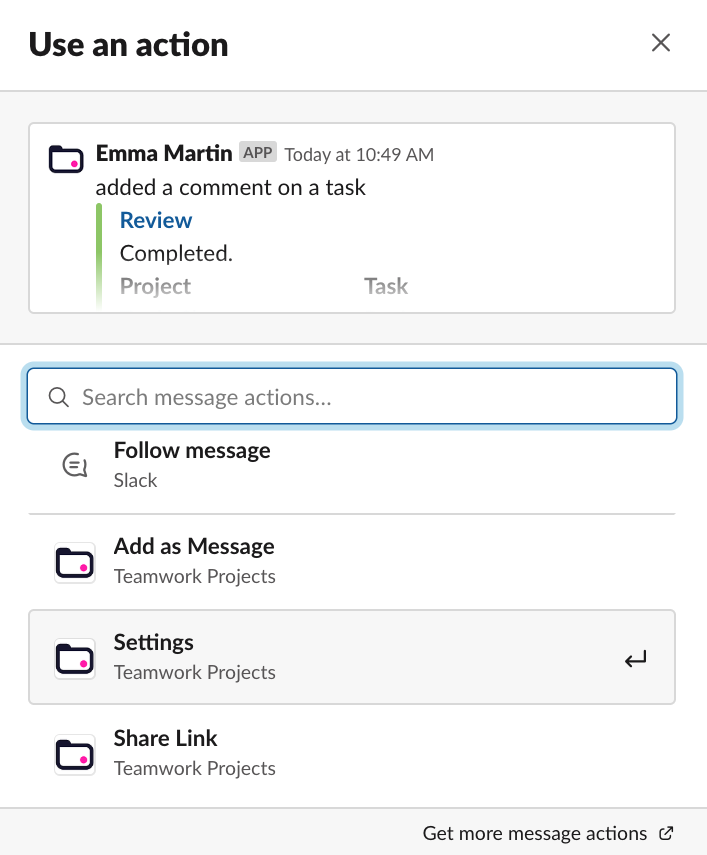Close the Use an action dialog
Viewport: 707px width, 855px height.
coord(661,43)
